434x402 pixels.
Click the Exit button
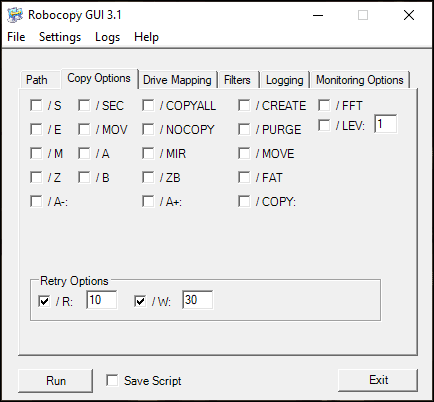click(x=378, y=380)
